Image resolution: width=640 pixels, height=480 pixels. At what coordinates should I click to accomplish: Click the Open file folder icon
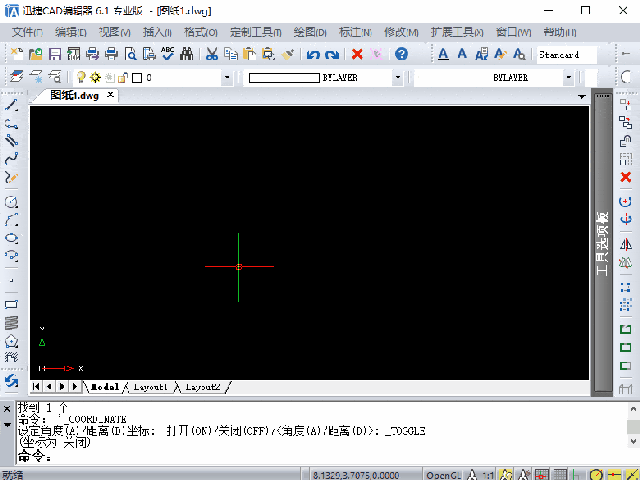[x=36, y=54]
